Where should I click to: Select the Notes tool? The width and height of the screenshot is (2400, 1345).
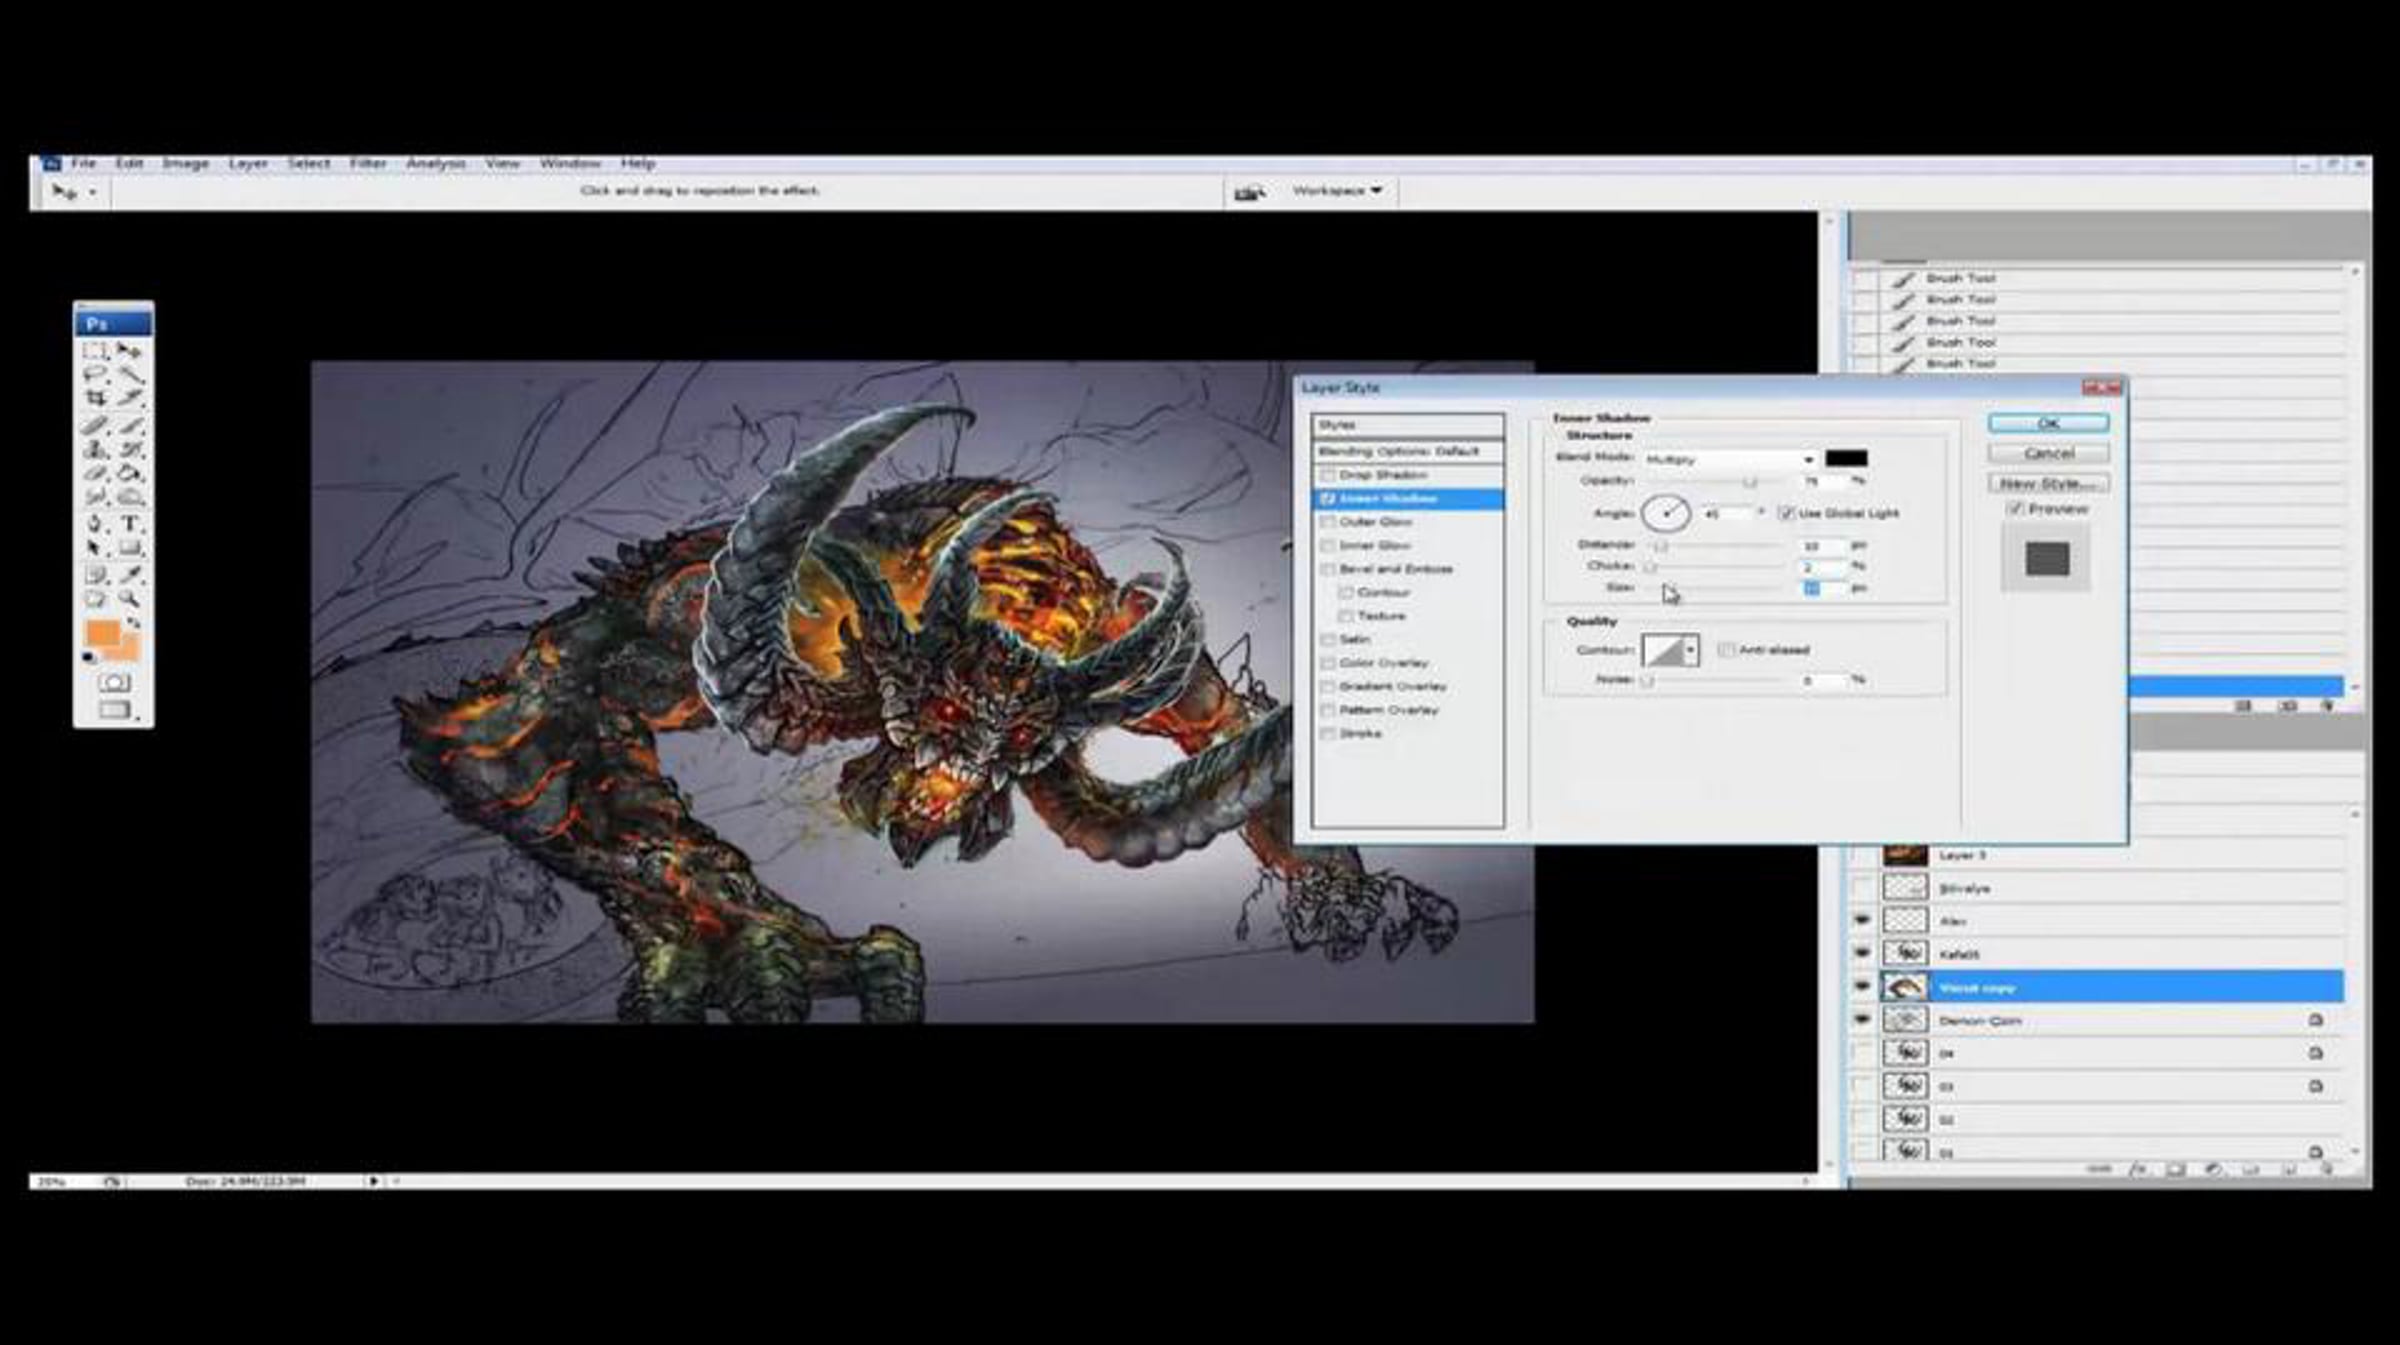pos(95,575)
